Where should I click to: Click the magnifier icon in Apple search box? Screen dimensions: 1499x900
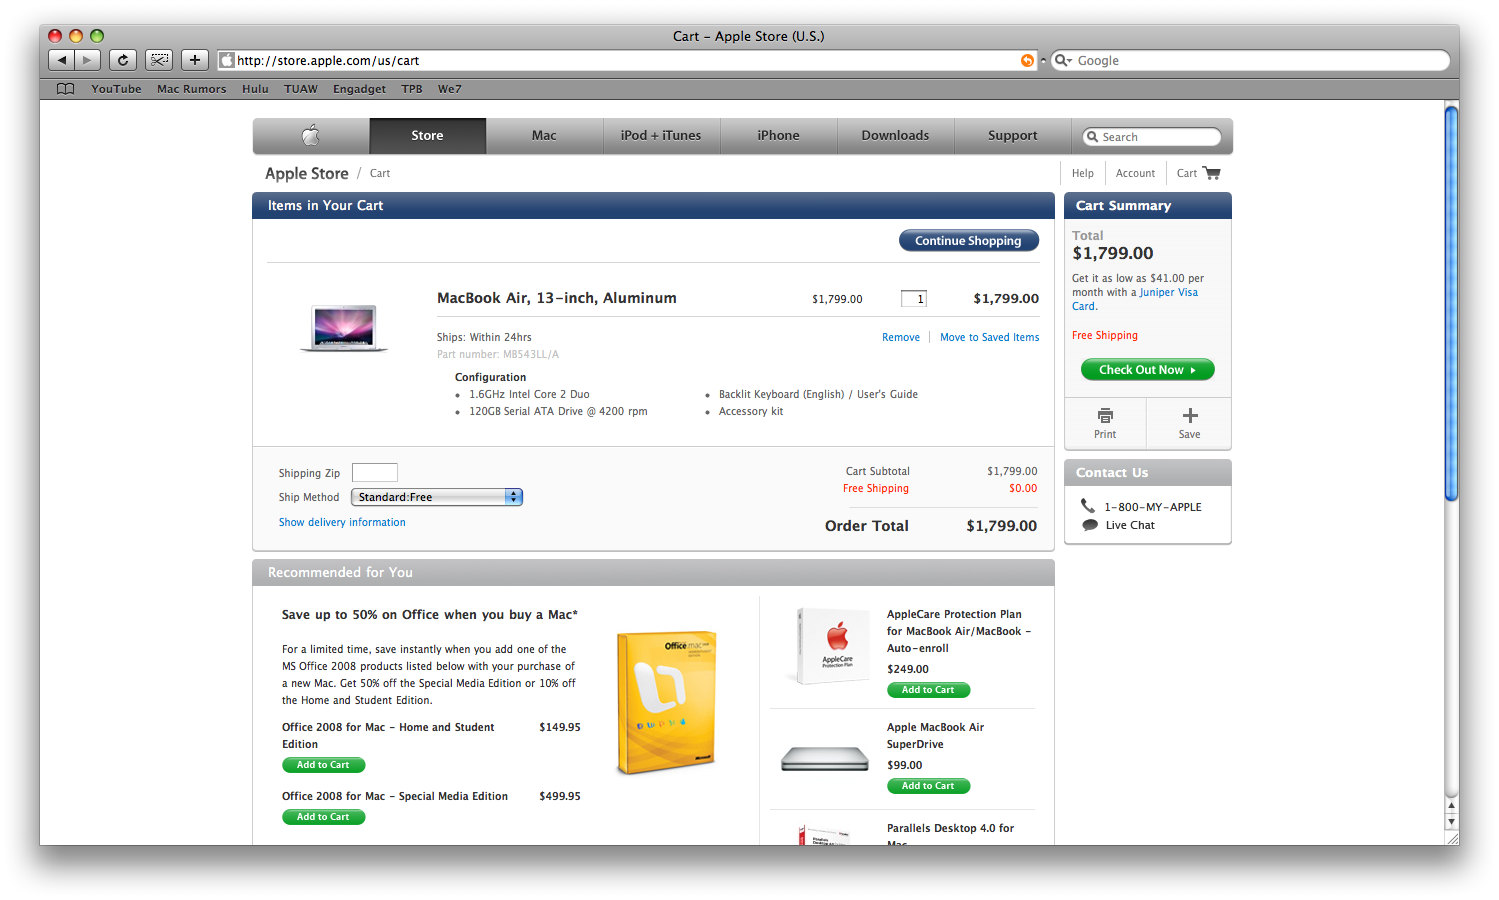pyautogui.click(x=1093, y=137)
